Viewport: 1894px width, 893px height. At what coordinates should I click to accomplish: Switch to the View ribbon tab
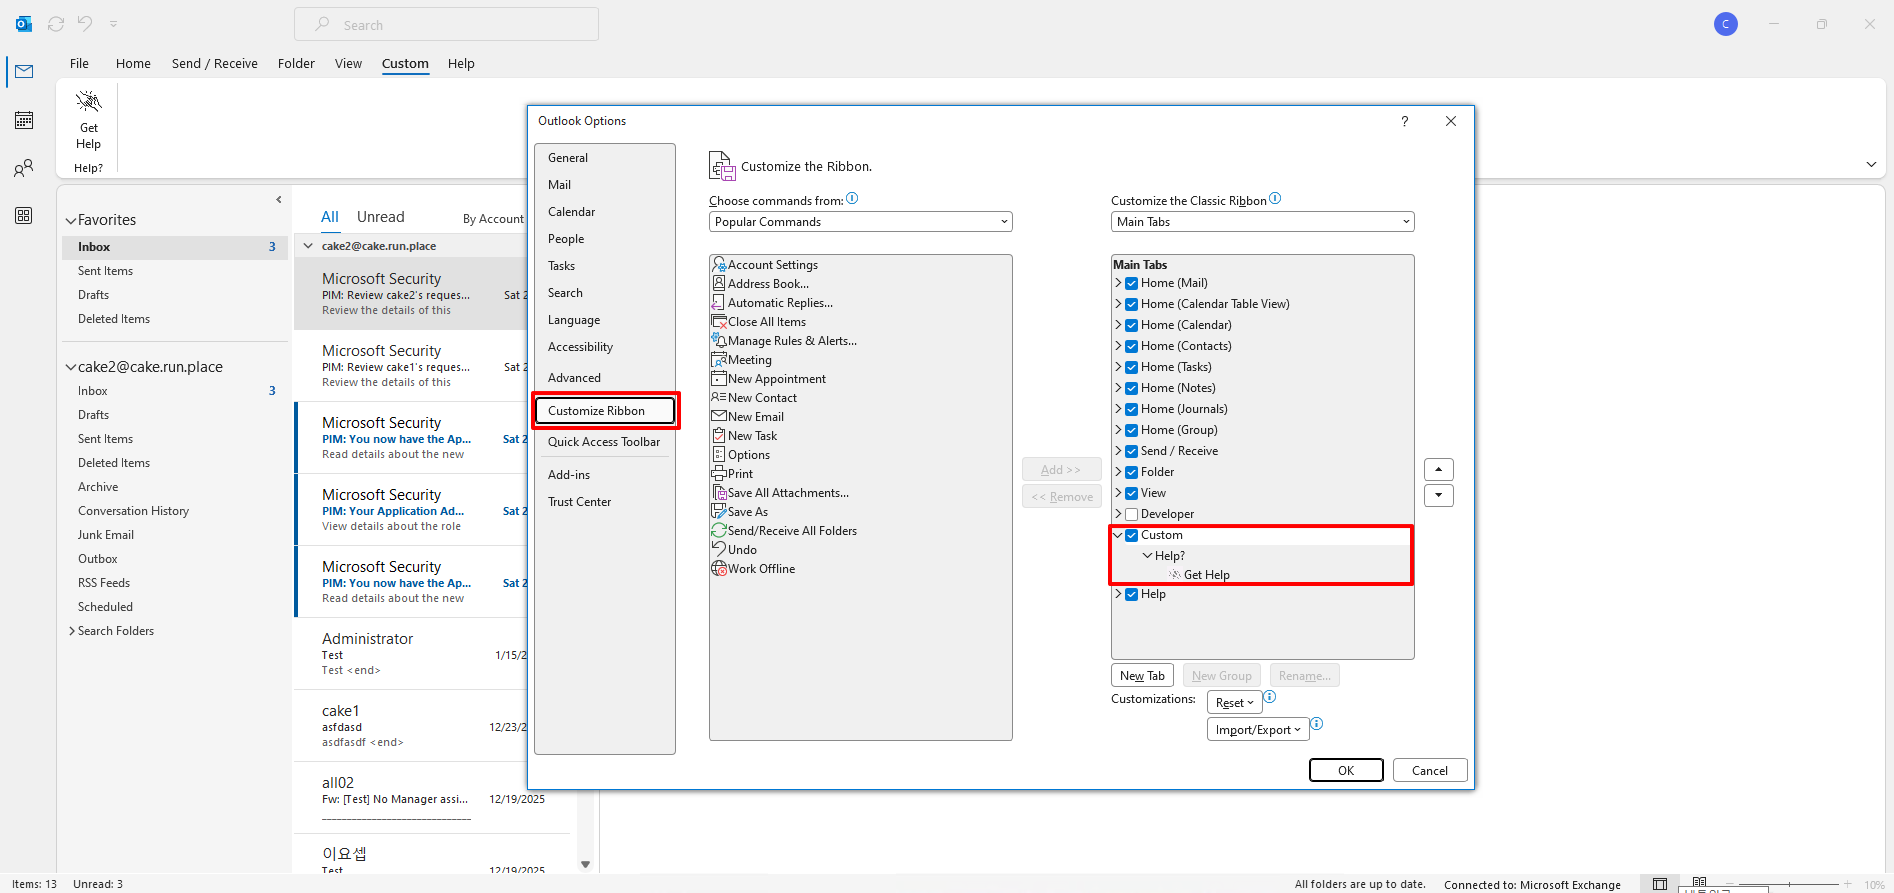click(348, 63)
